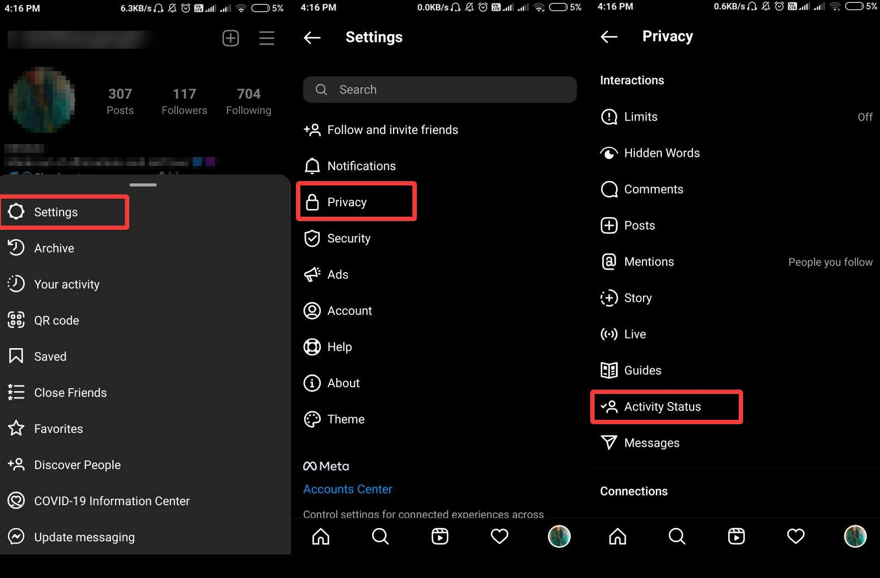Open QR code menu entry
Image resolution: width=880 pixels, height=578 pixels.
(145, 320)
